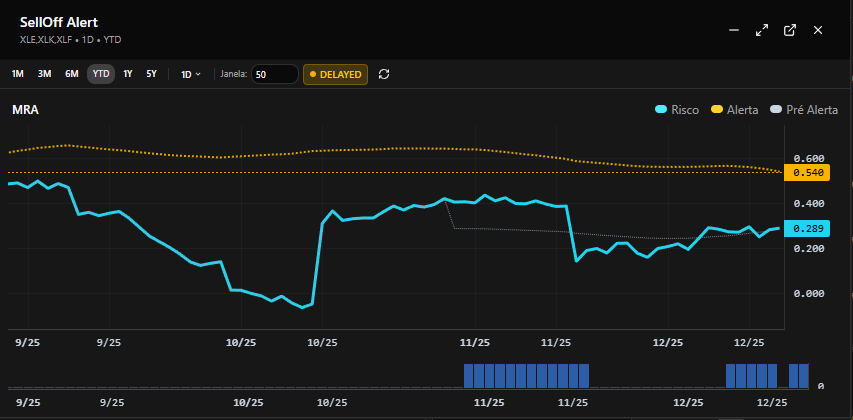Select the YTD time range
This screenshot has height=420, width=853.
point(100,74)
